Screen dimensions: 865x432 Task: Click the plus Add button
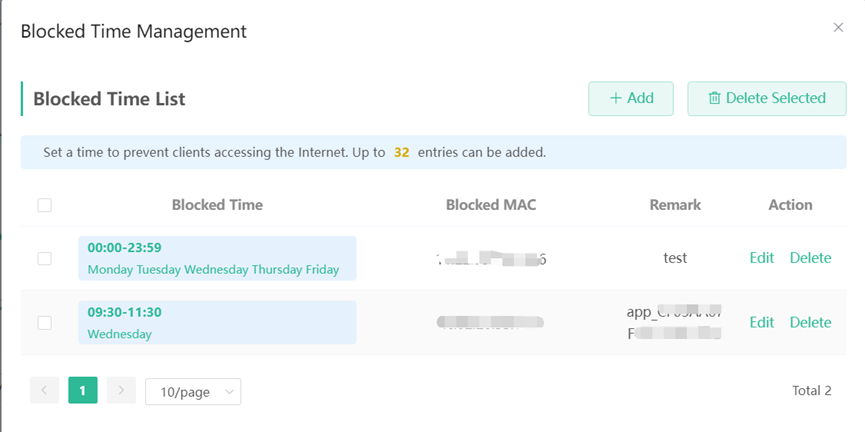click(631, 99)
